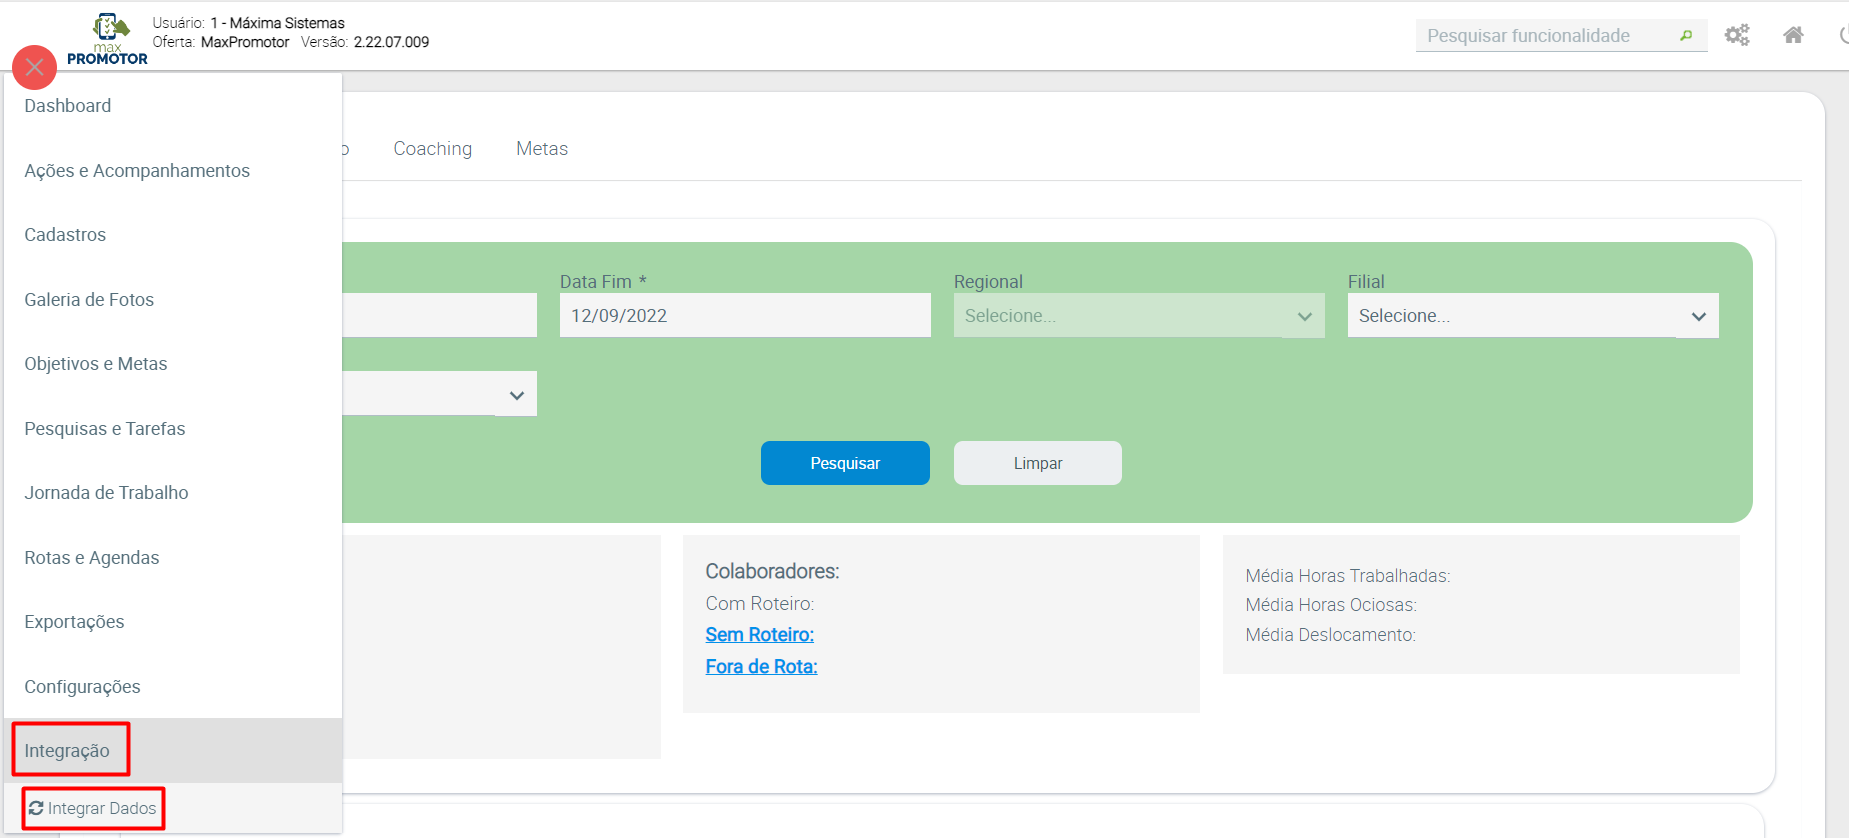Open the Filial dropdown
Image resolution: width=1849 pixels, height=838 pixels.
click(x=1533, y=315)
